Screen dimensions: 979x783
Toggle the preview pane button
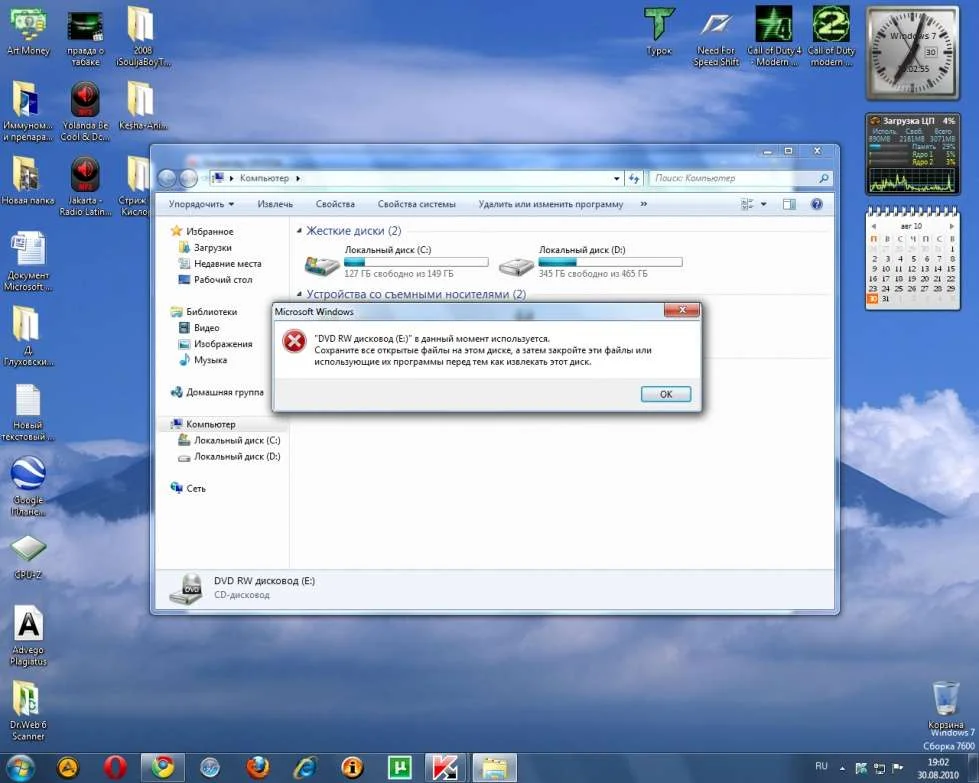pos(789,204)
